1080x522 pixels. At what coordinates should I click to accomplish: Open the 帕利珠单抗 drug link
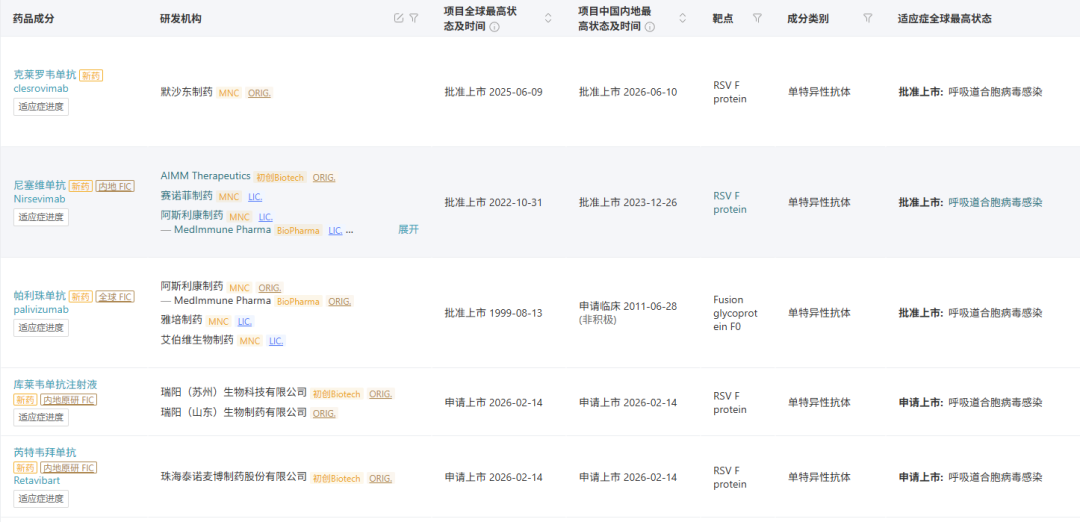tap(40, 296)
